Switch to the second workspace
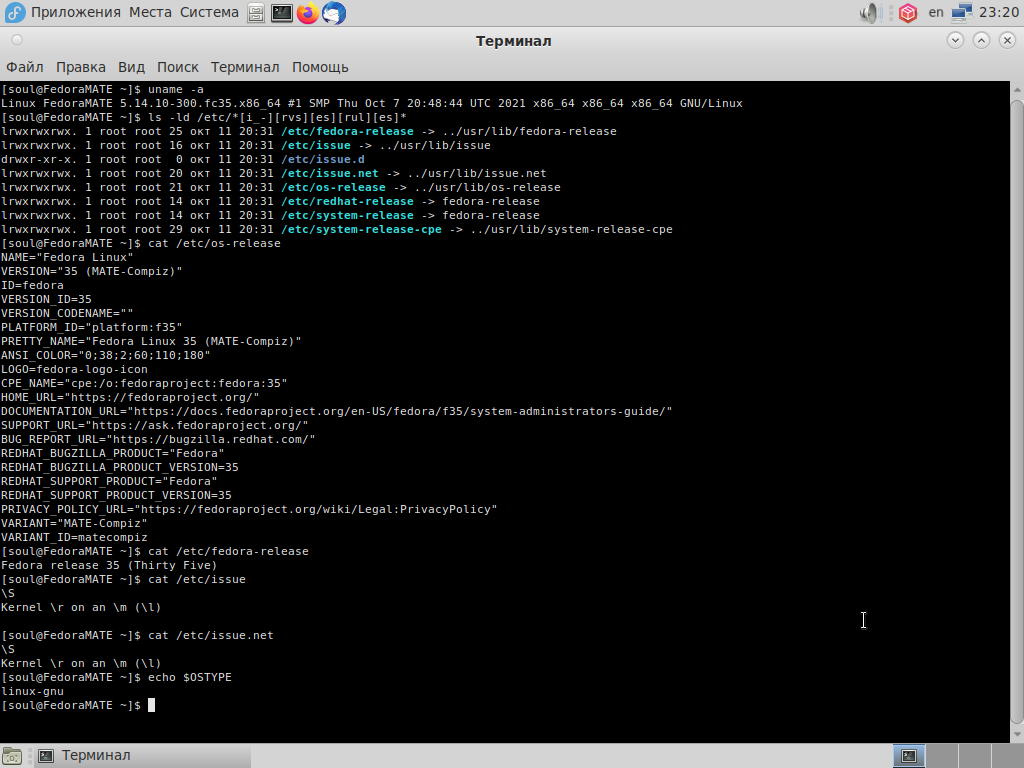The image size is (1024, 768). pyautogui.click(x=941, y=756)
